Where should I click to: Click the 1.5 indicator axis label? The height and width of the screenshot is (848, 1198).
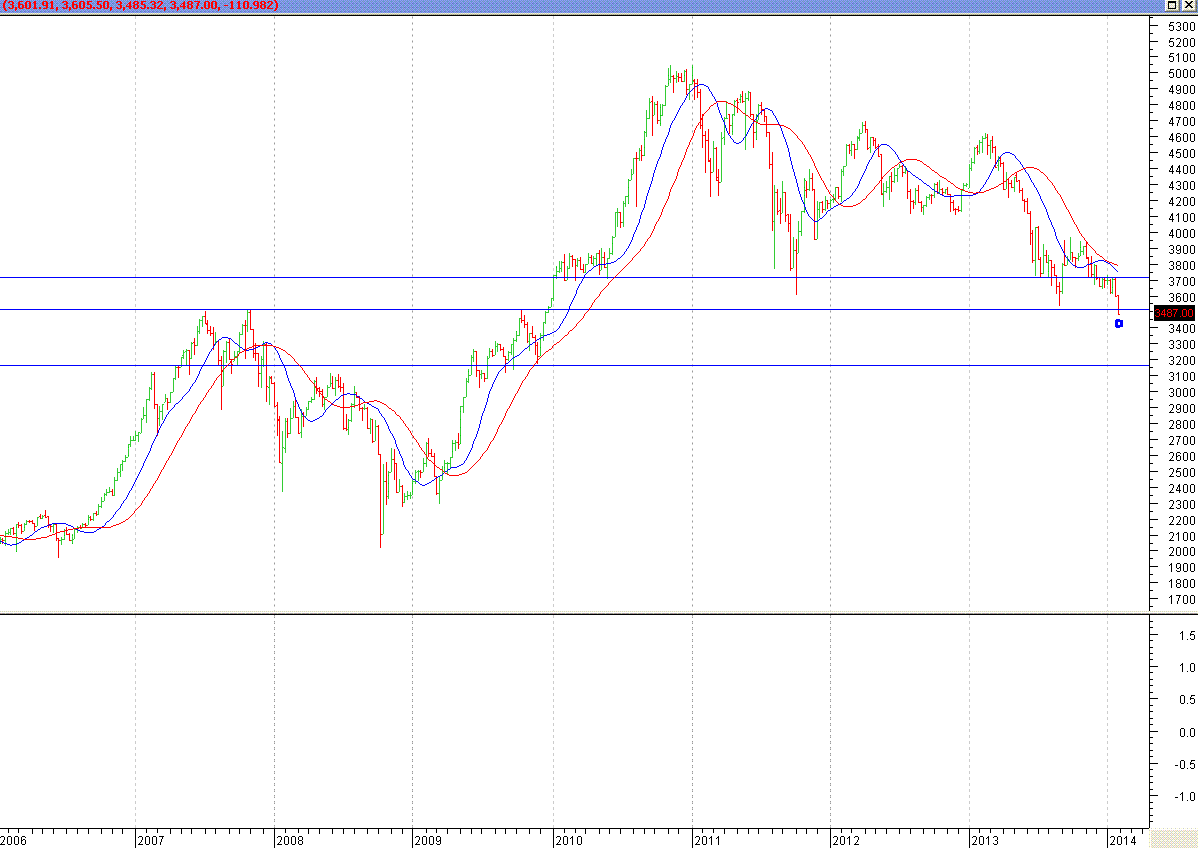1187,636
